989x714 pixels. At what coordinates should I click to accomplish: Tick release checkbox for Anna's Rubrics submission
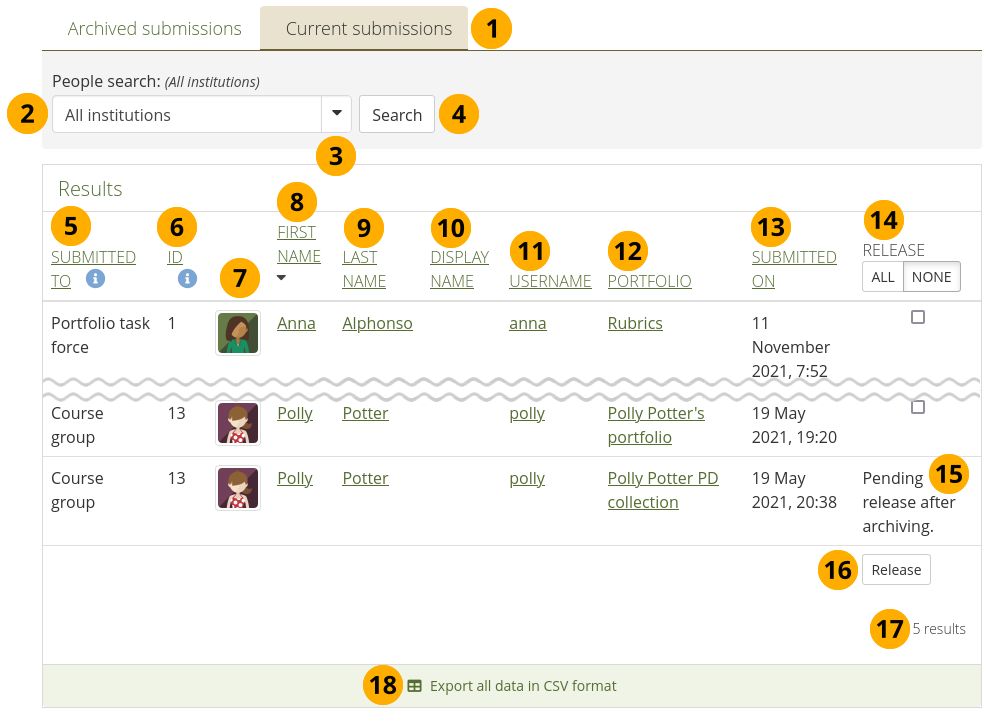(x=918, y=317)
